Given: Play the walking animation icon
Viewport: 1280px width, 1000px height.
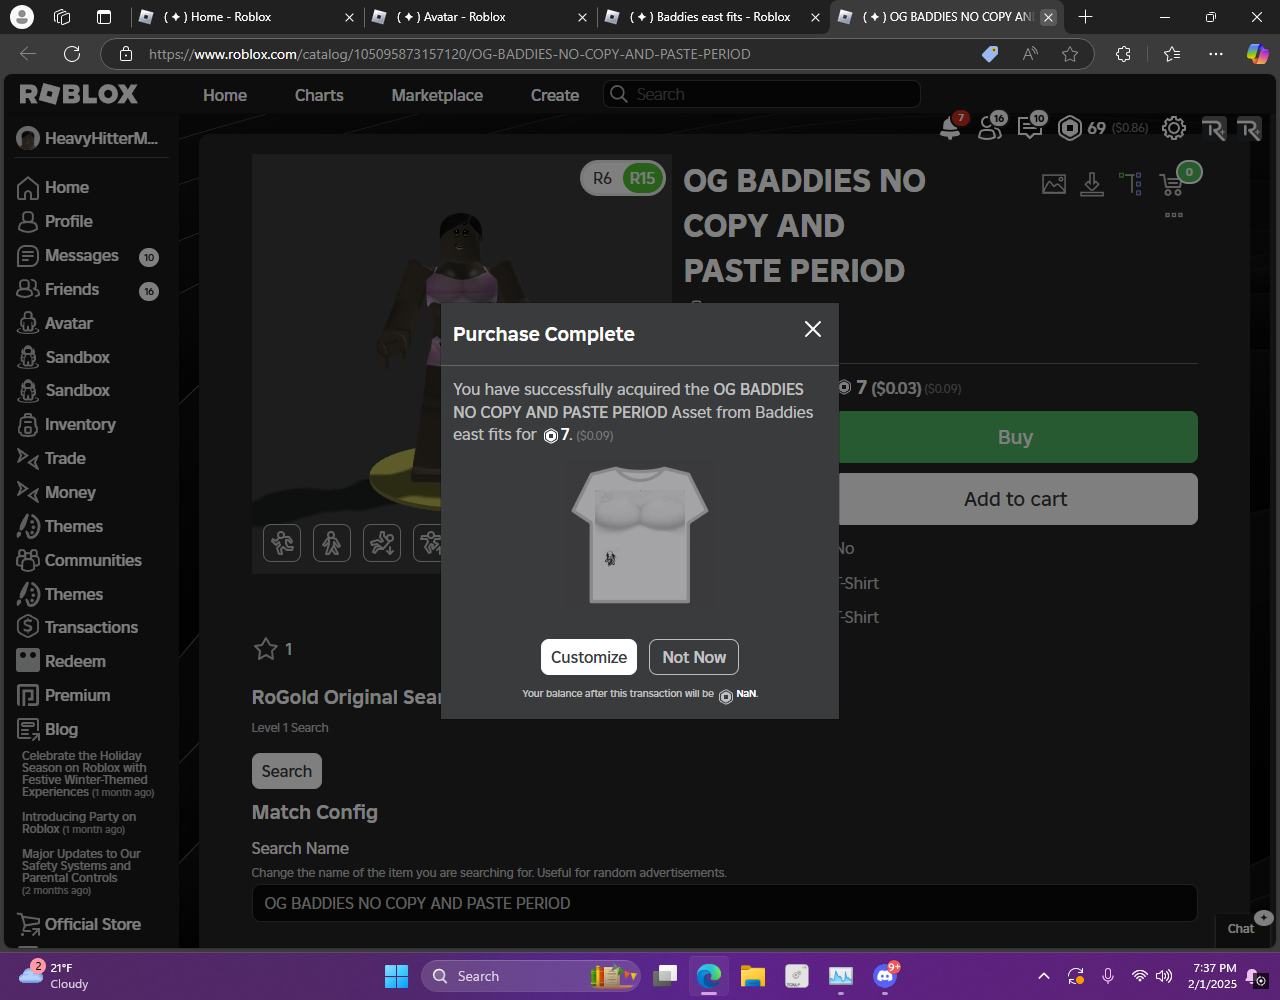Looking at the screenshot, I should [x=332, y=543].
